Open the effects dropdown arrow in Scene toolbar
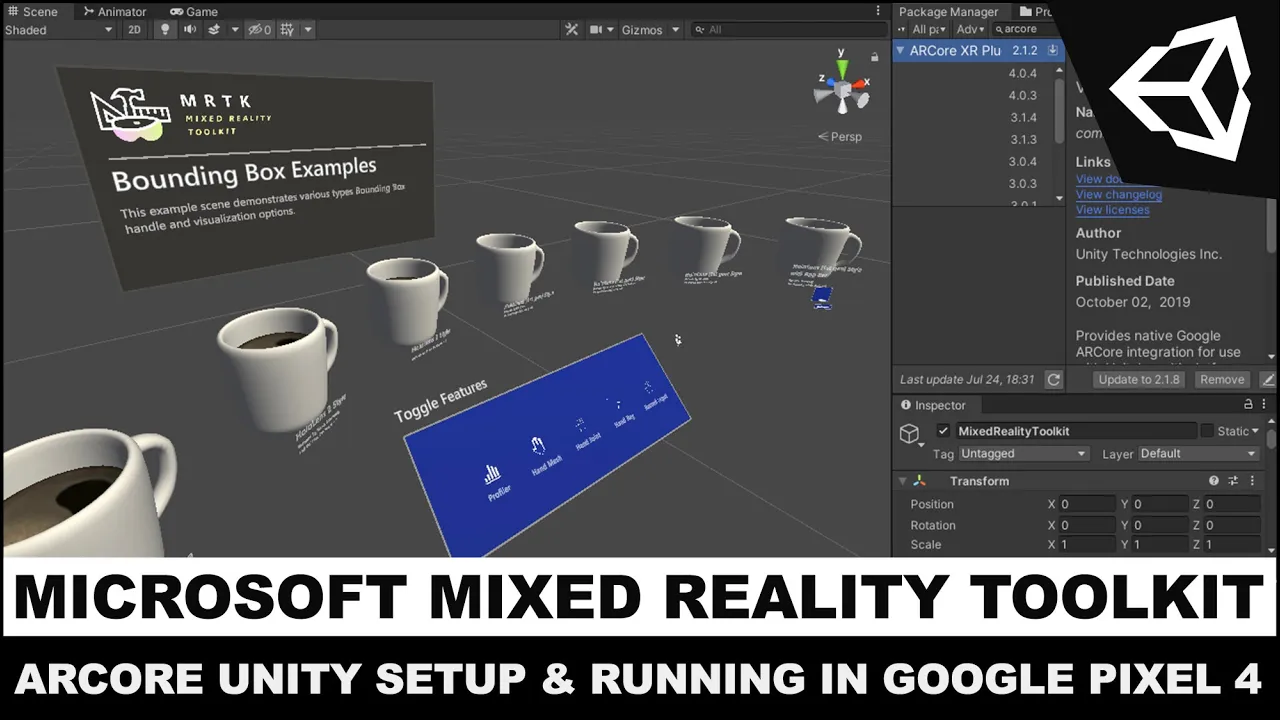Viewport: 1280px width, 720px height. (235, 30)
